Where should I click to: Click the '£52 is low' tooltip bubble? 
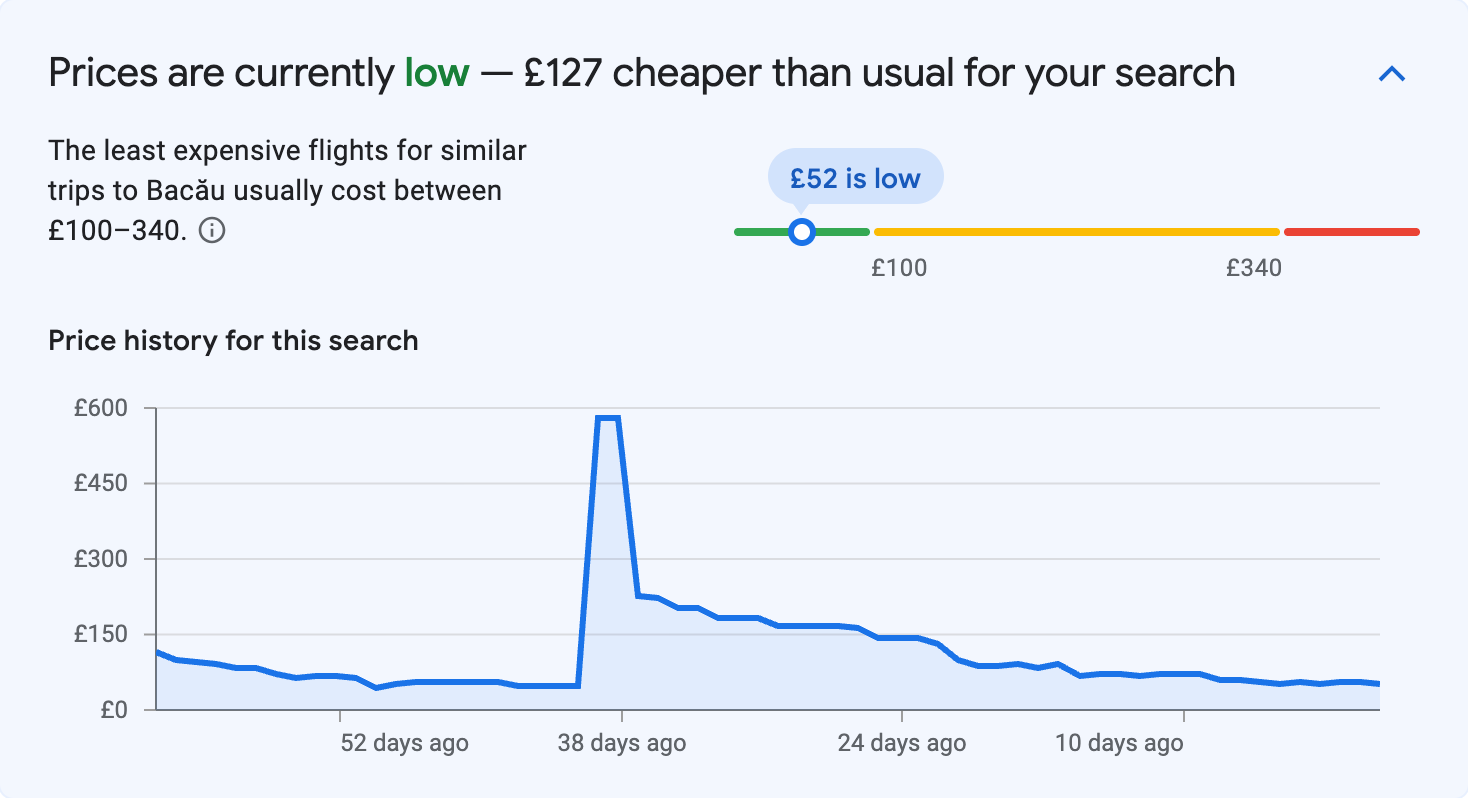click(x=855, y=177)
